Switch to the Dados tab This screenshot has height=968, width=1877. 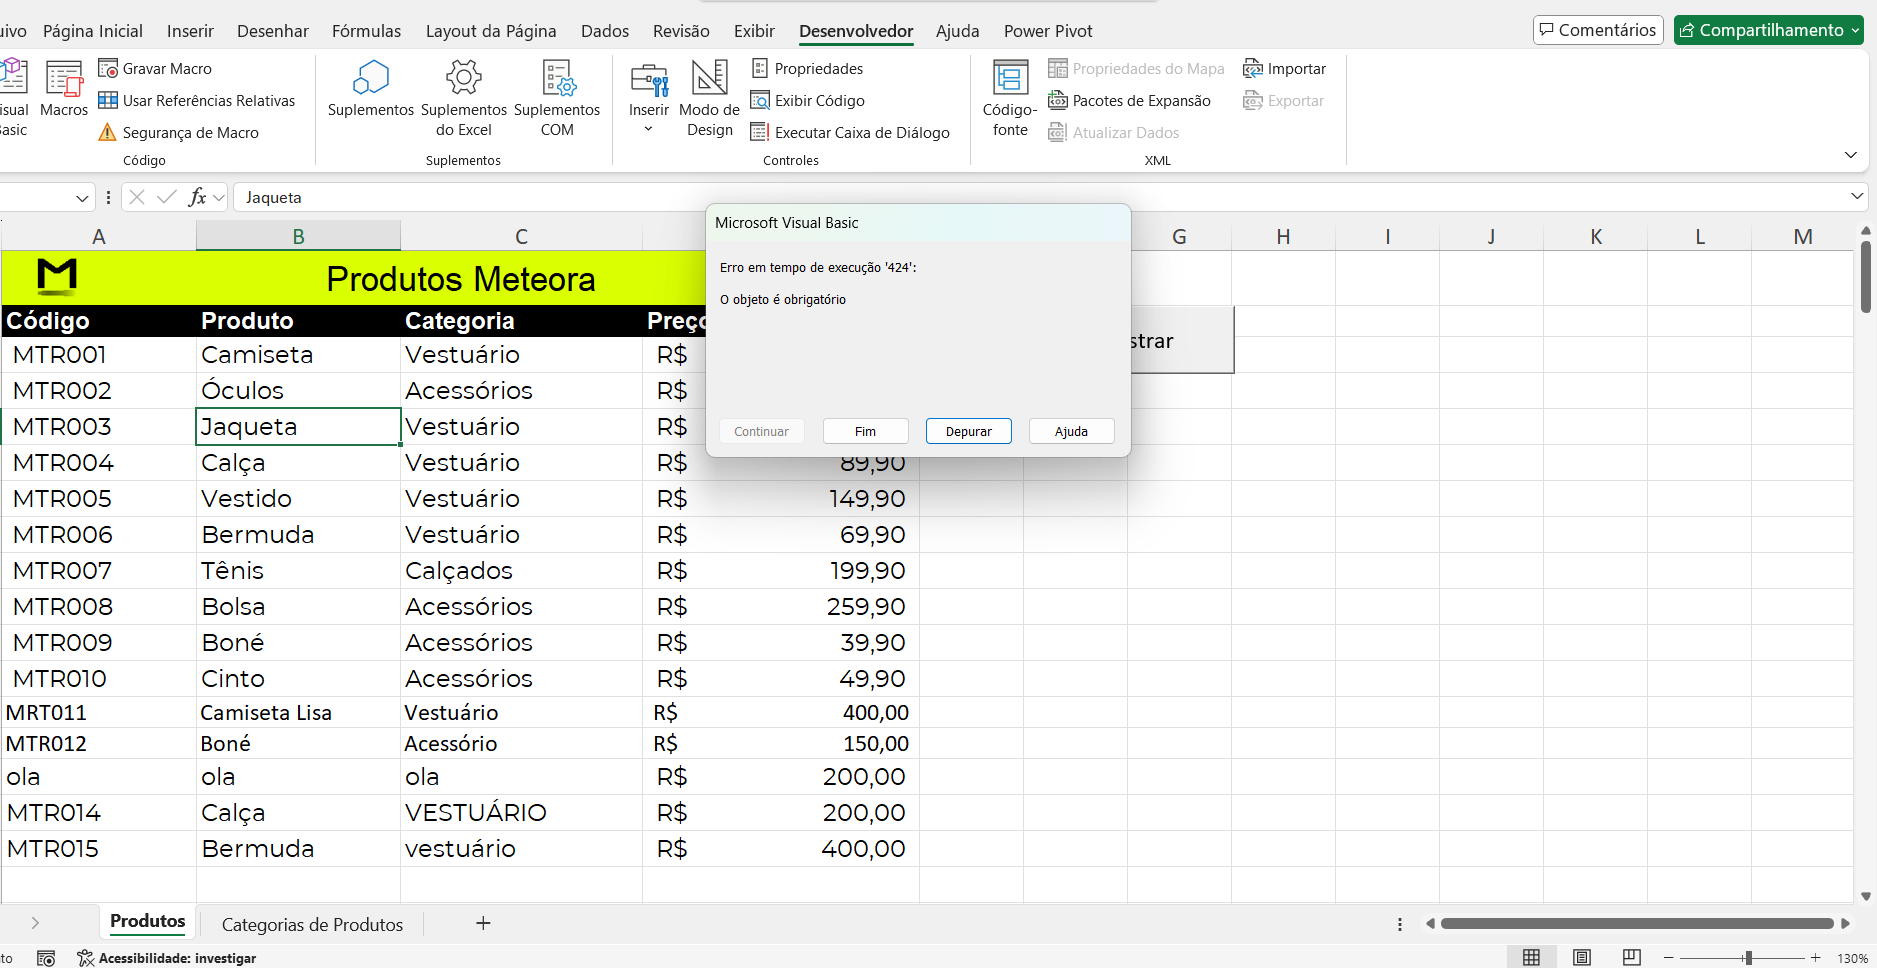coord(605,31)
